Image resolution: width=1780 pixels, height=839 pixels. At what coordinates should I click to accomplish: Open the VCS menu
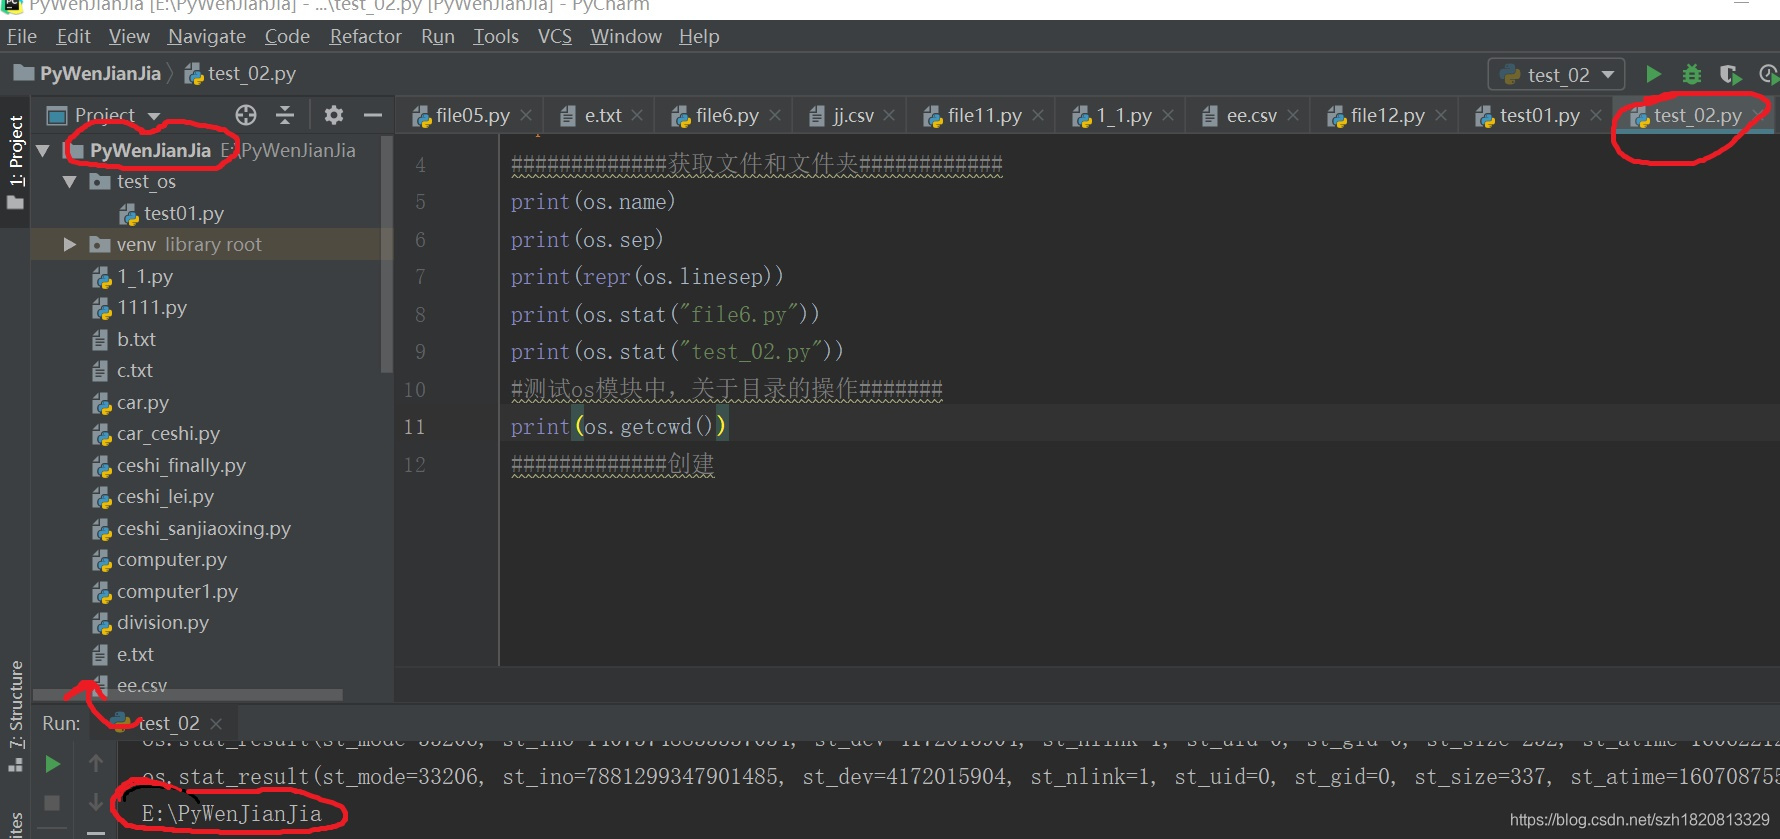coord(555,37)
